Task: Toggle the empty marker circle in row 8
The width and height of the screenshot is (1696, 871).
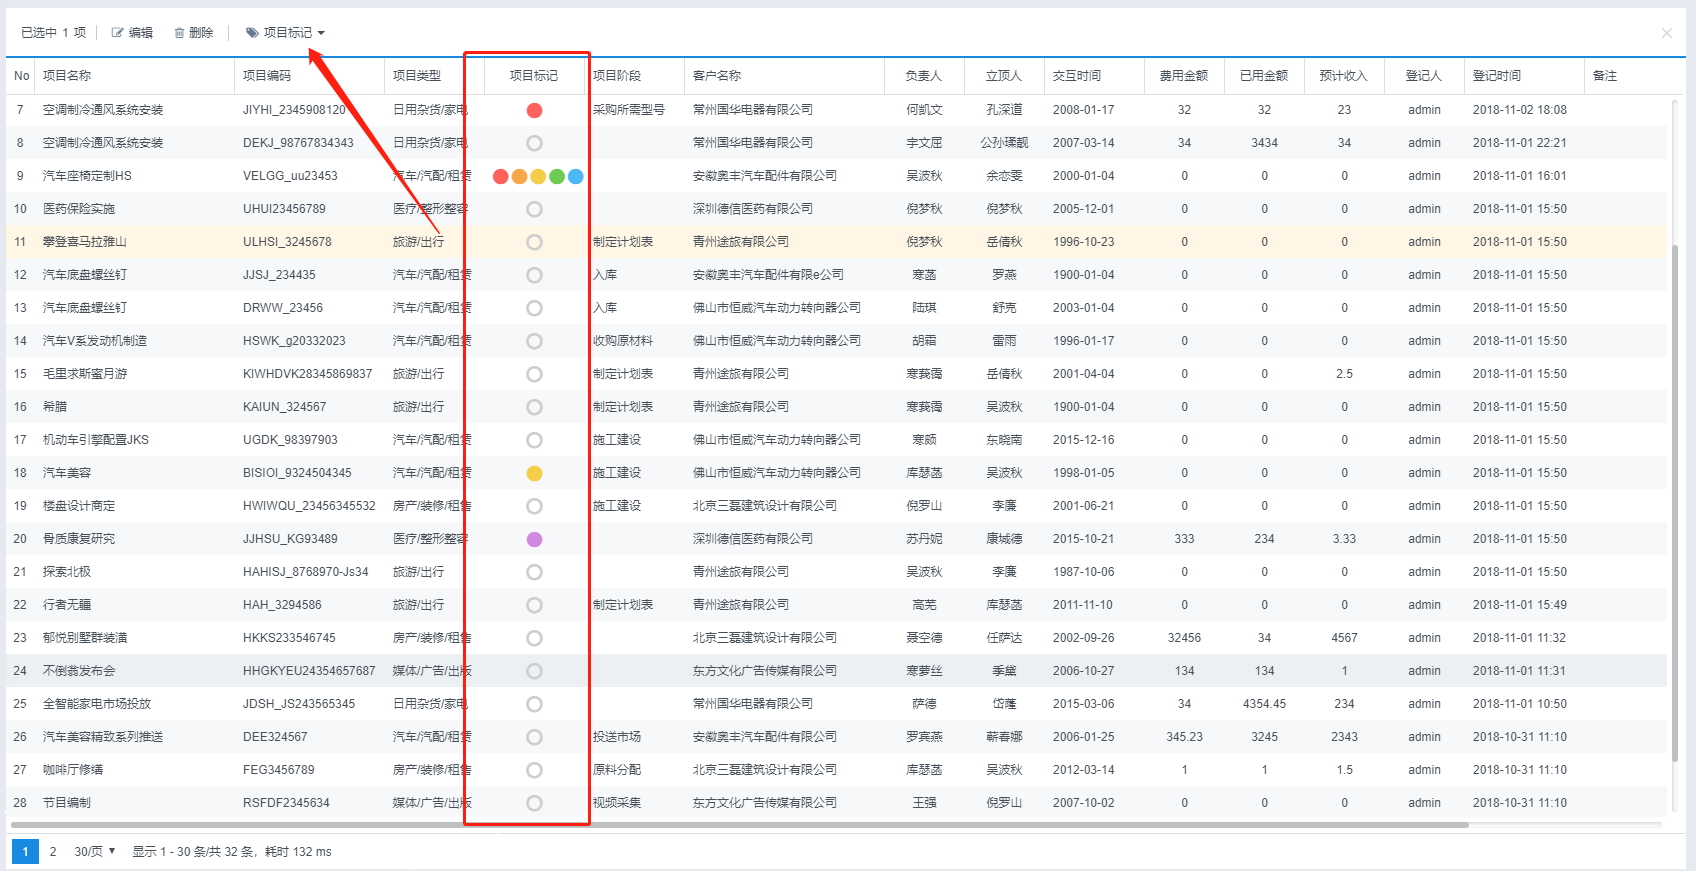Action: click(534, 143)
